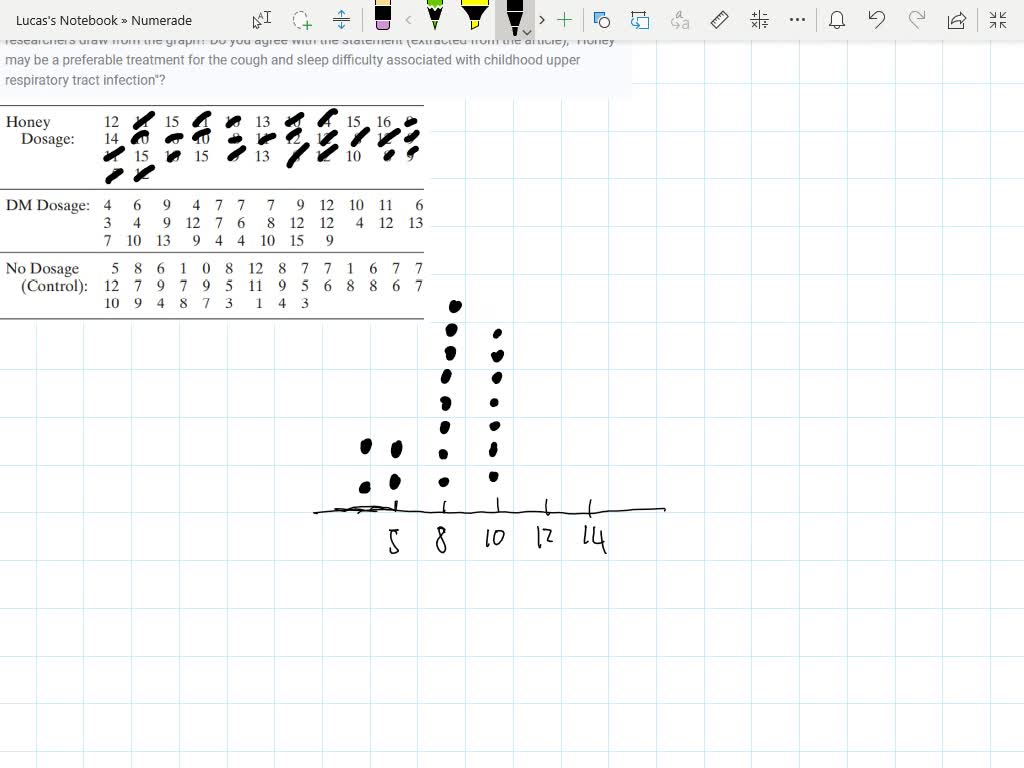Screen dimensions: 1024x768
Task: Choose the green pencil pen
Action: click(x=435, y=16)
